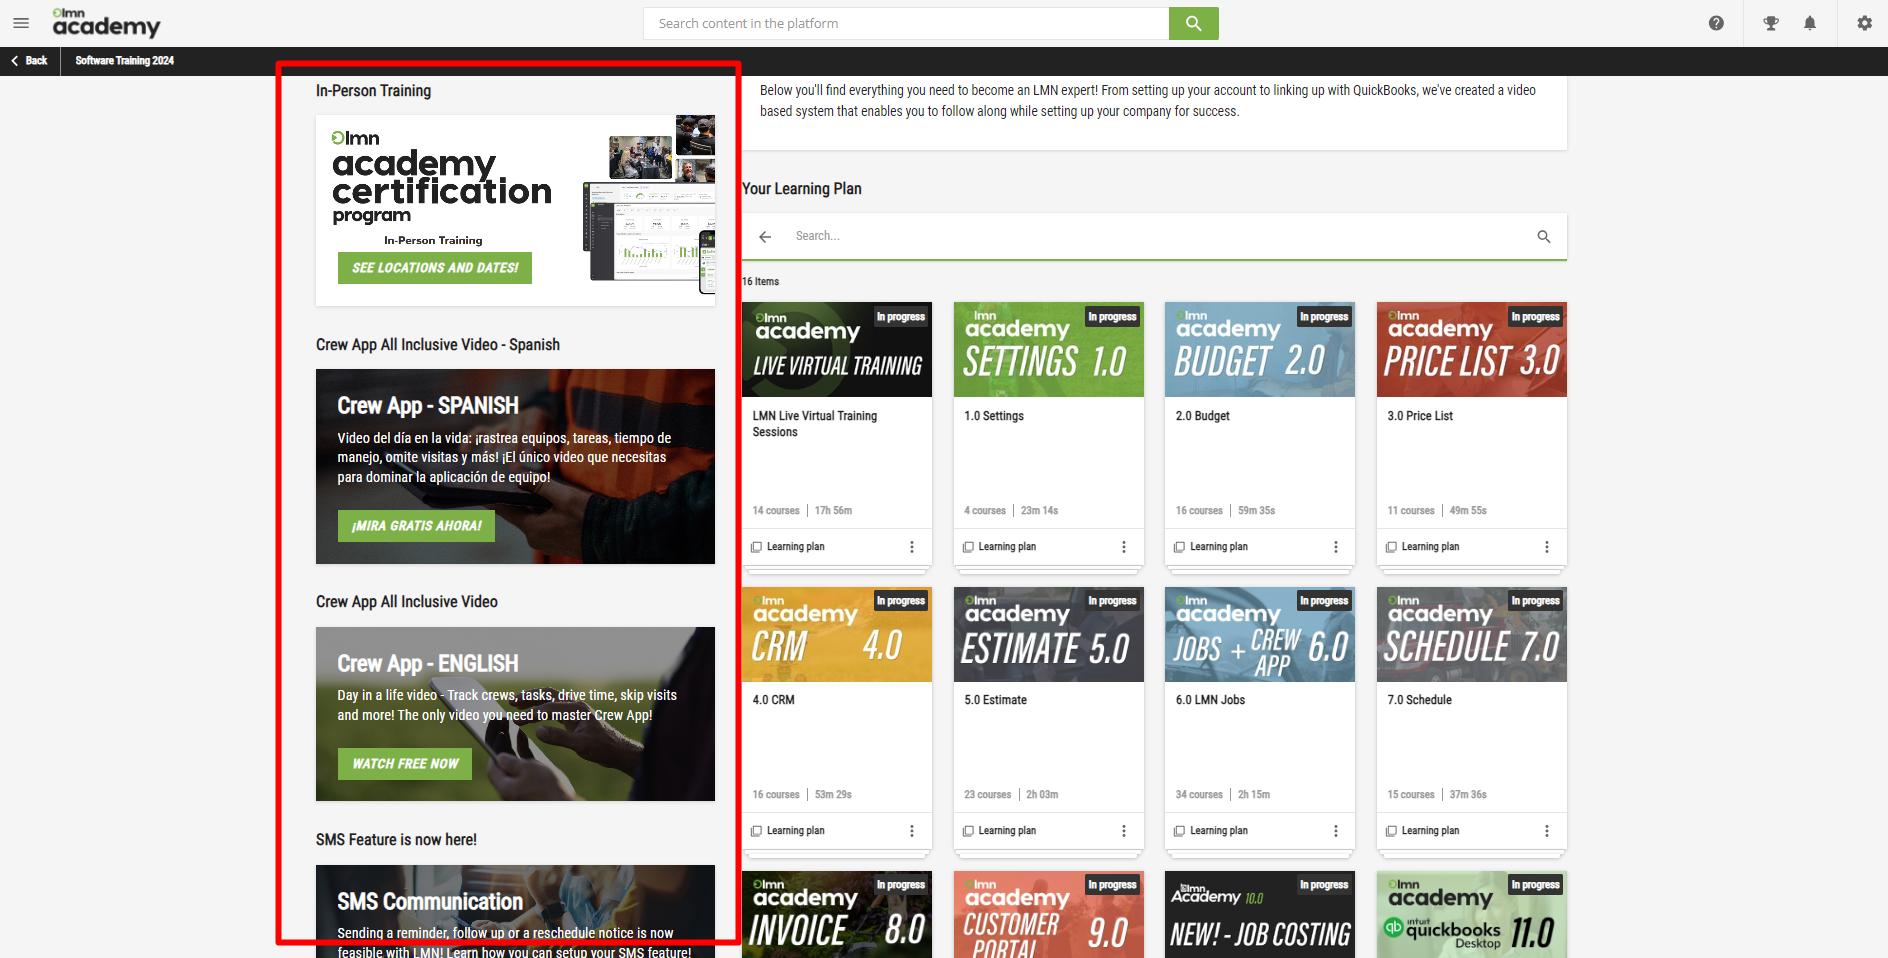
Task: Click the green search magnifier button
Action: pos(1193,23)
